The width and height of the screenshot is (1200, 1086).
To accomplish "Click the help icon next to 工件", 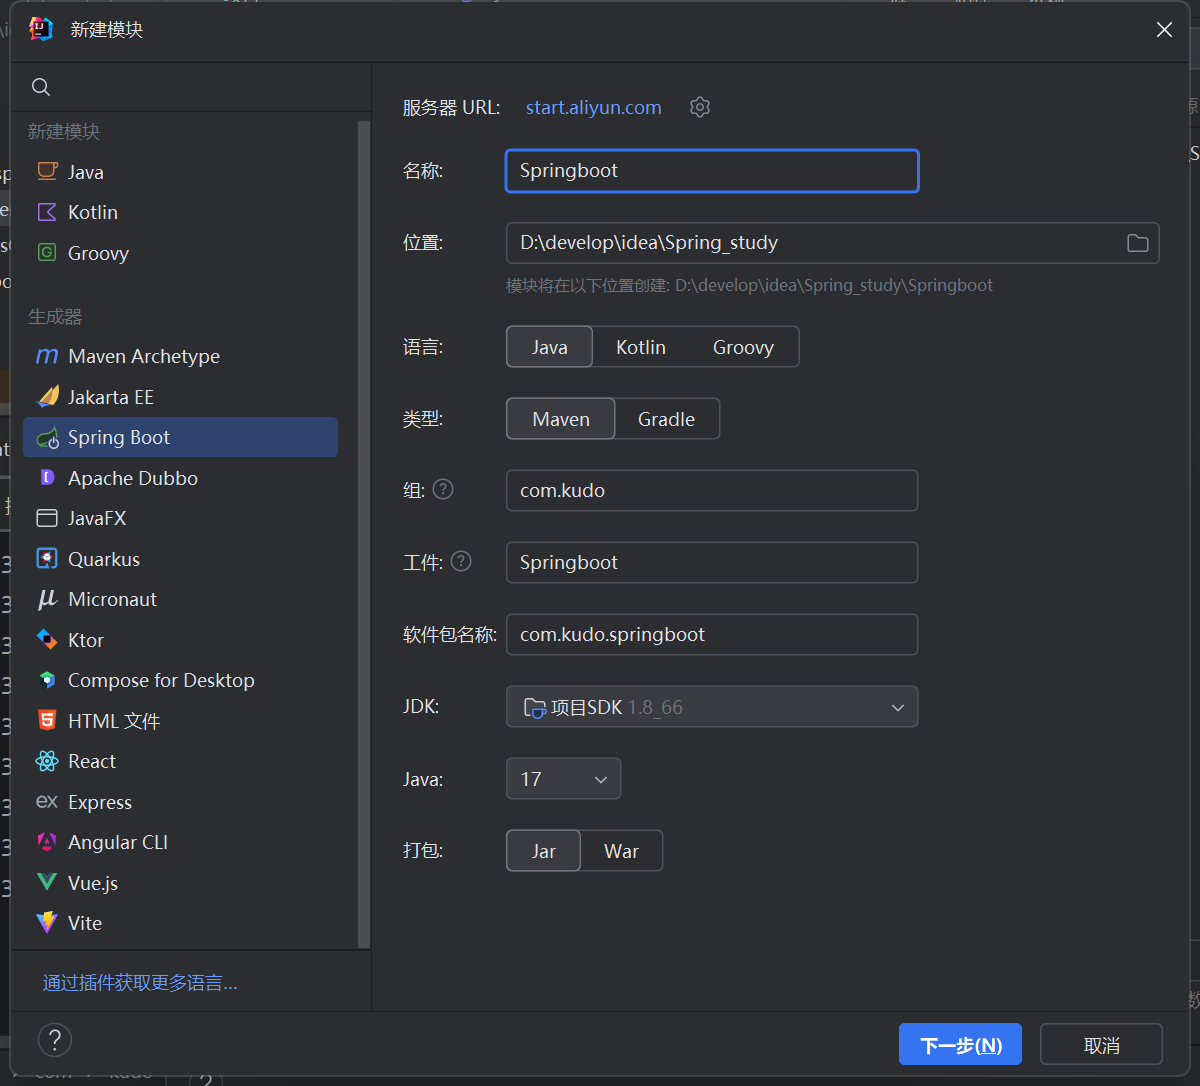I will 461,562.
